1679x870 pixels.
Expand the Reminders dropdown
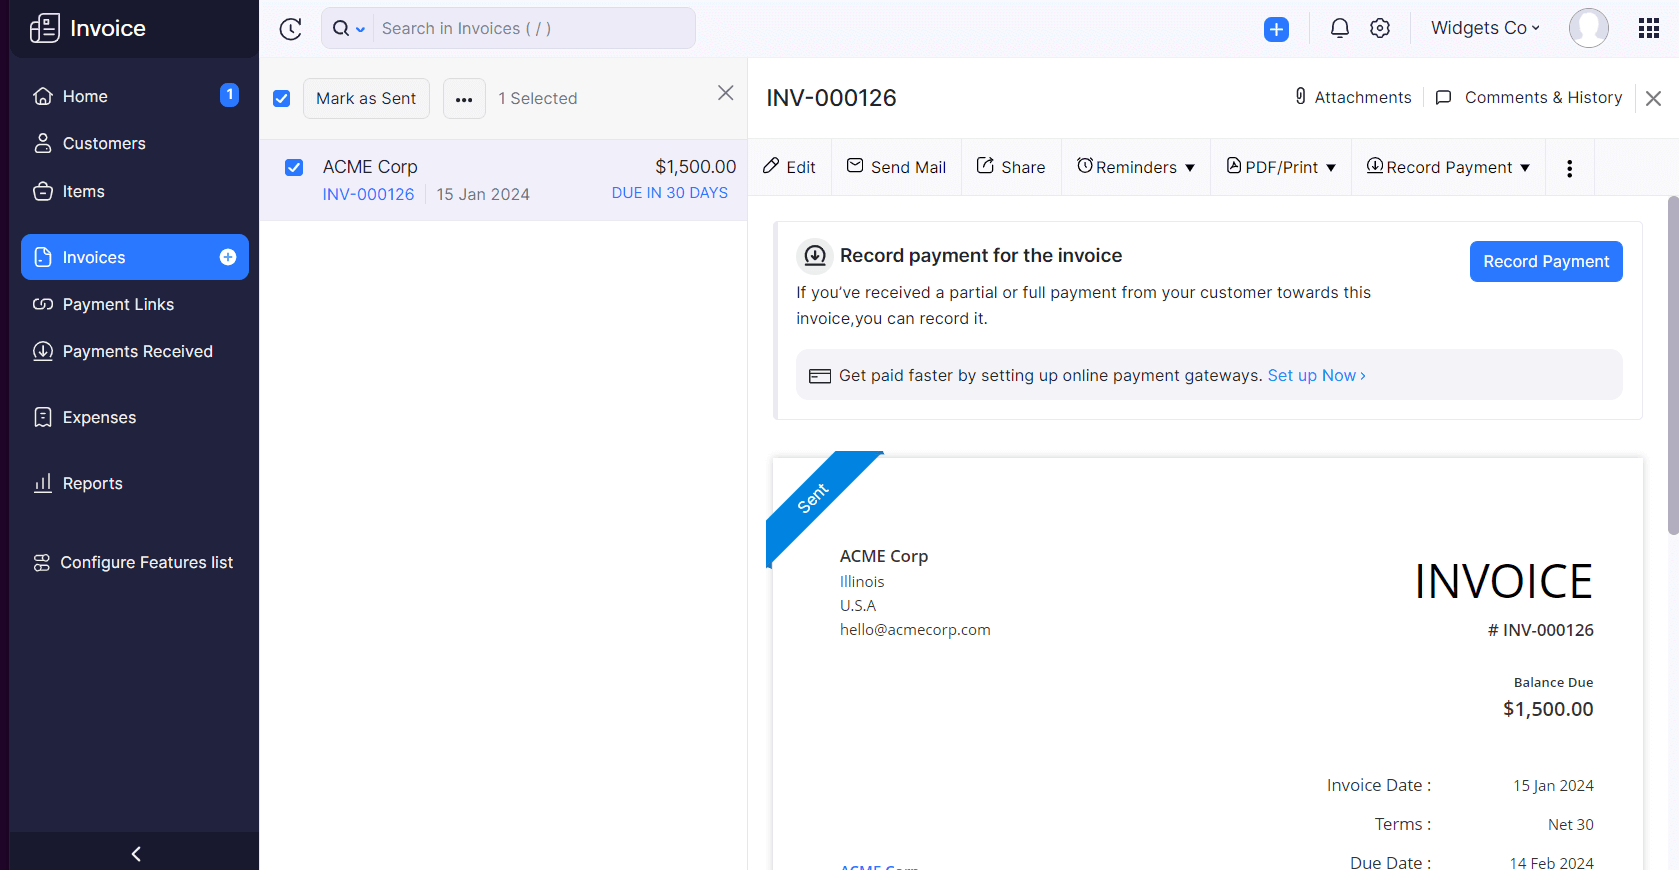[x=1135, y=167]
